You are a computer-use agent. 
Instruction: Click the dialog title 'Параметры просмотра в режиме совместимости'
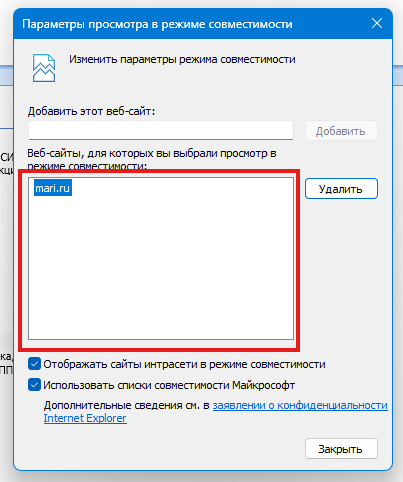157,24
